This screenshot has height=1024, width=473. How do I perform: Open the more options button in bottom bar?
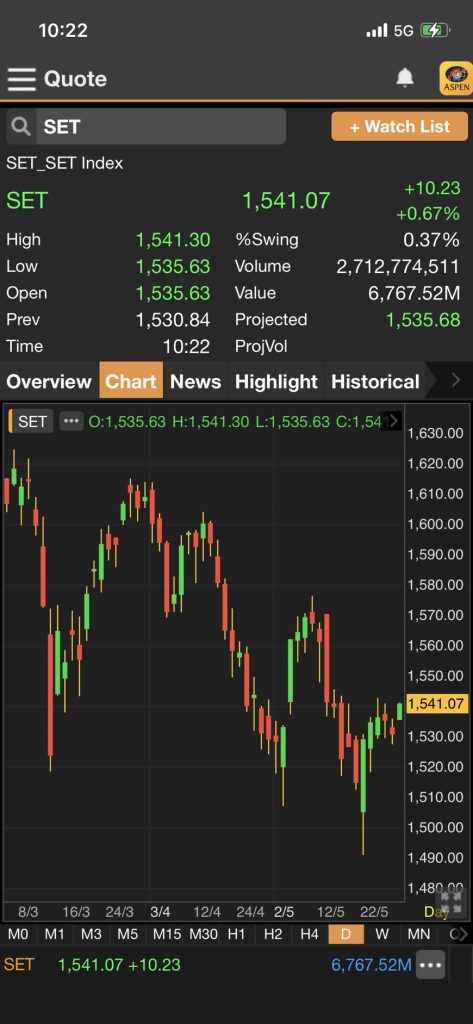431,965
